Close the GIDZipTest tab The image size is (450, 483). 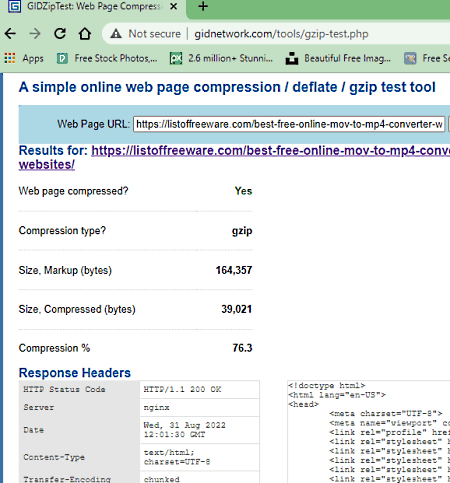click(x=173, y=6)
